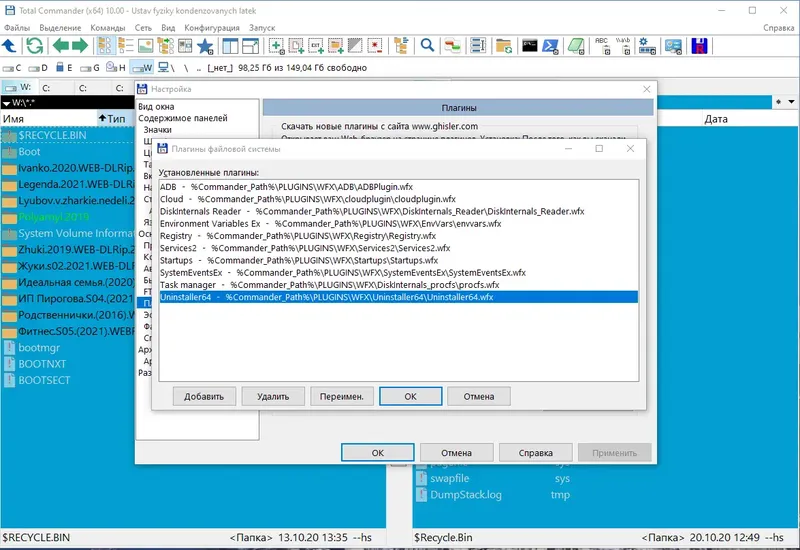Select DiskInternals Reader plugin row
This screenshot has height=550, width=800.
tap(398, 211)
